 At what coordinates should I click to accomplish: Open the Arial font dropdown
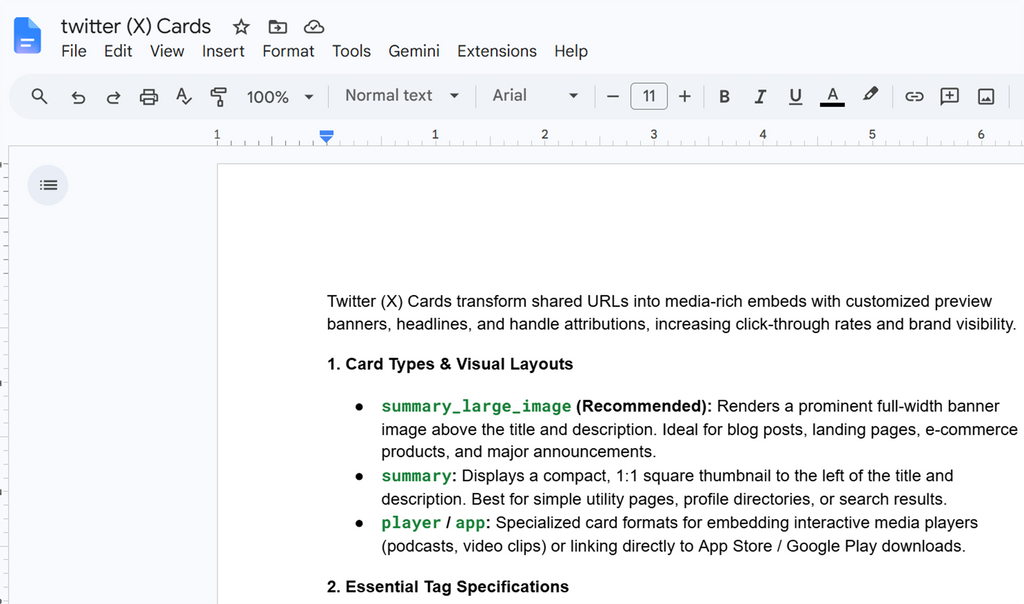point(535,96)
